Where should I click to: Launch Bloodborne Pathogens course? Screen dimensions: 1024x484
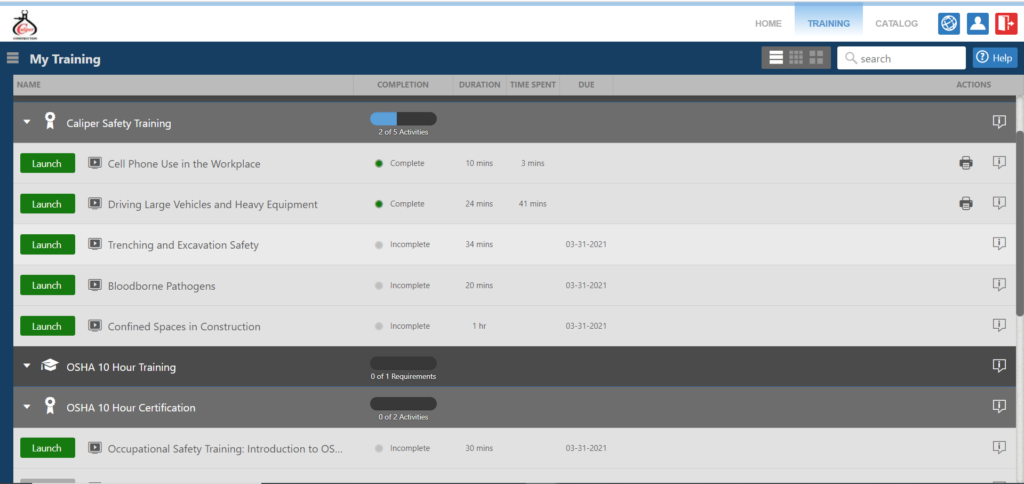[x=47, y=285]
